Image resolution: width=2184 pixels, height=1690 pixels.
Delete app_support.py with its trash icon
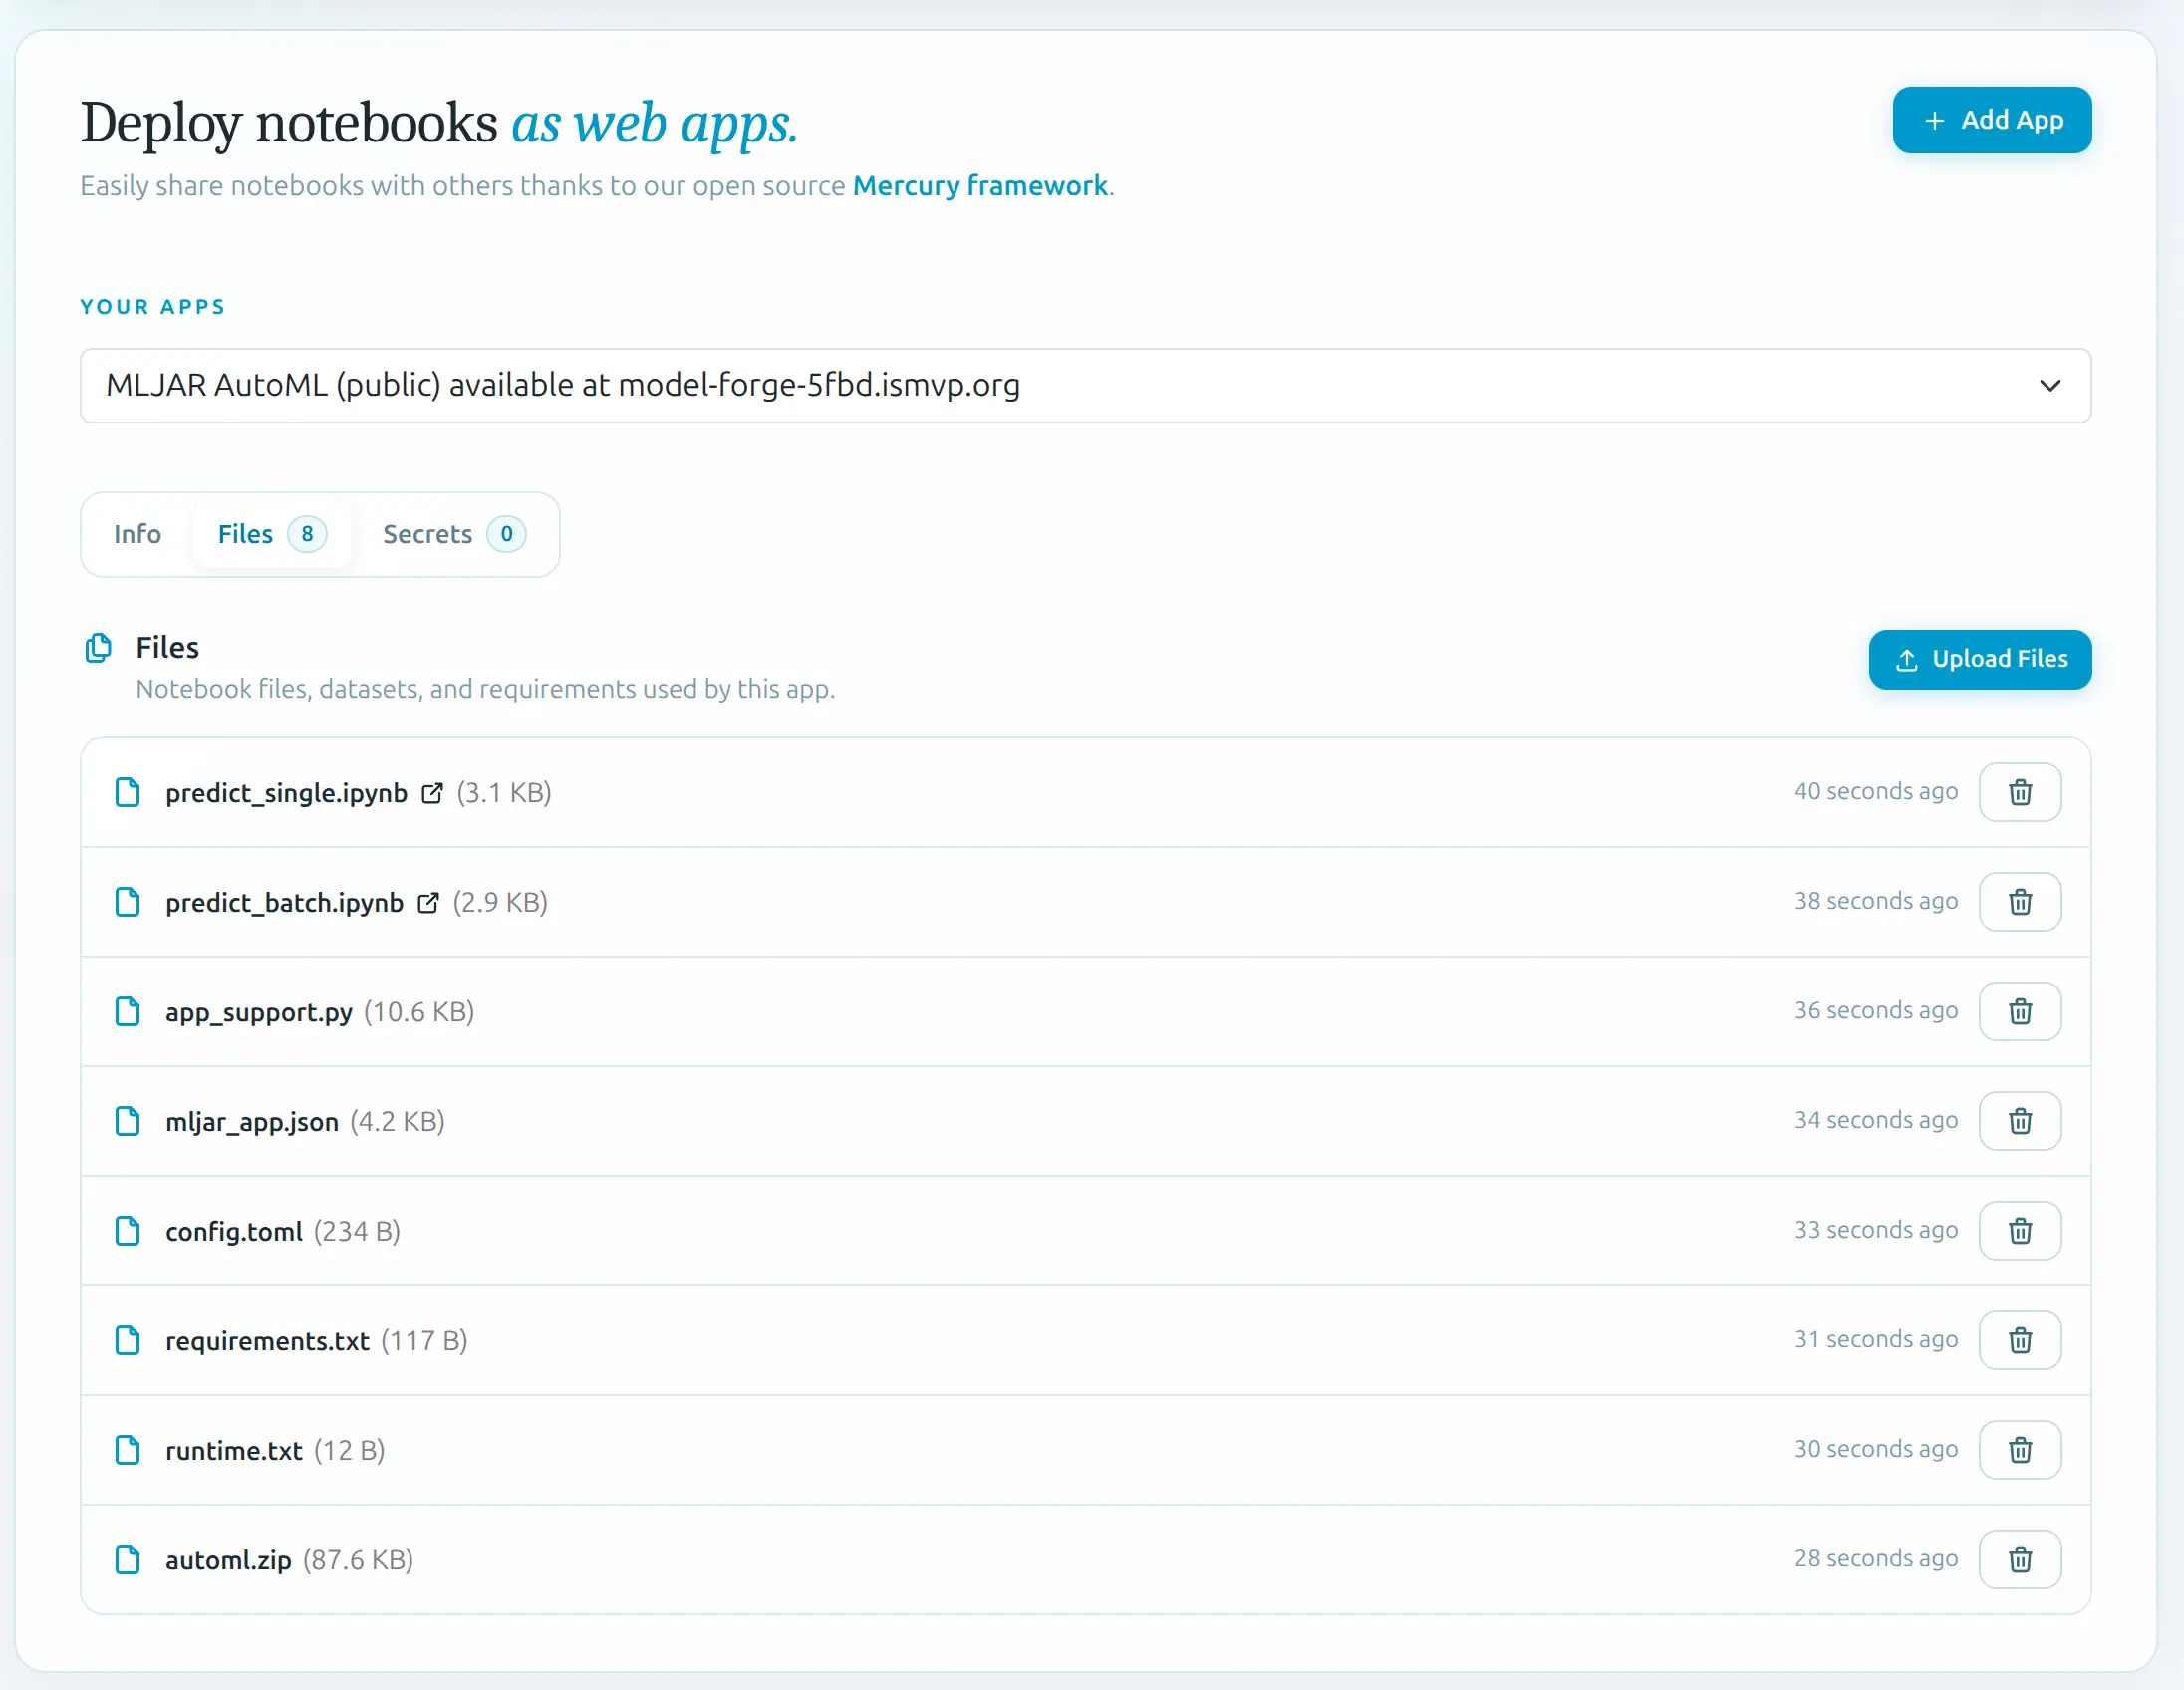(2019, 1011)
